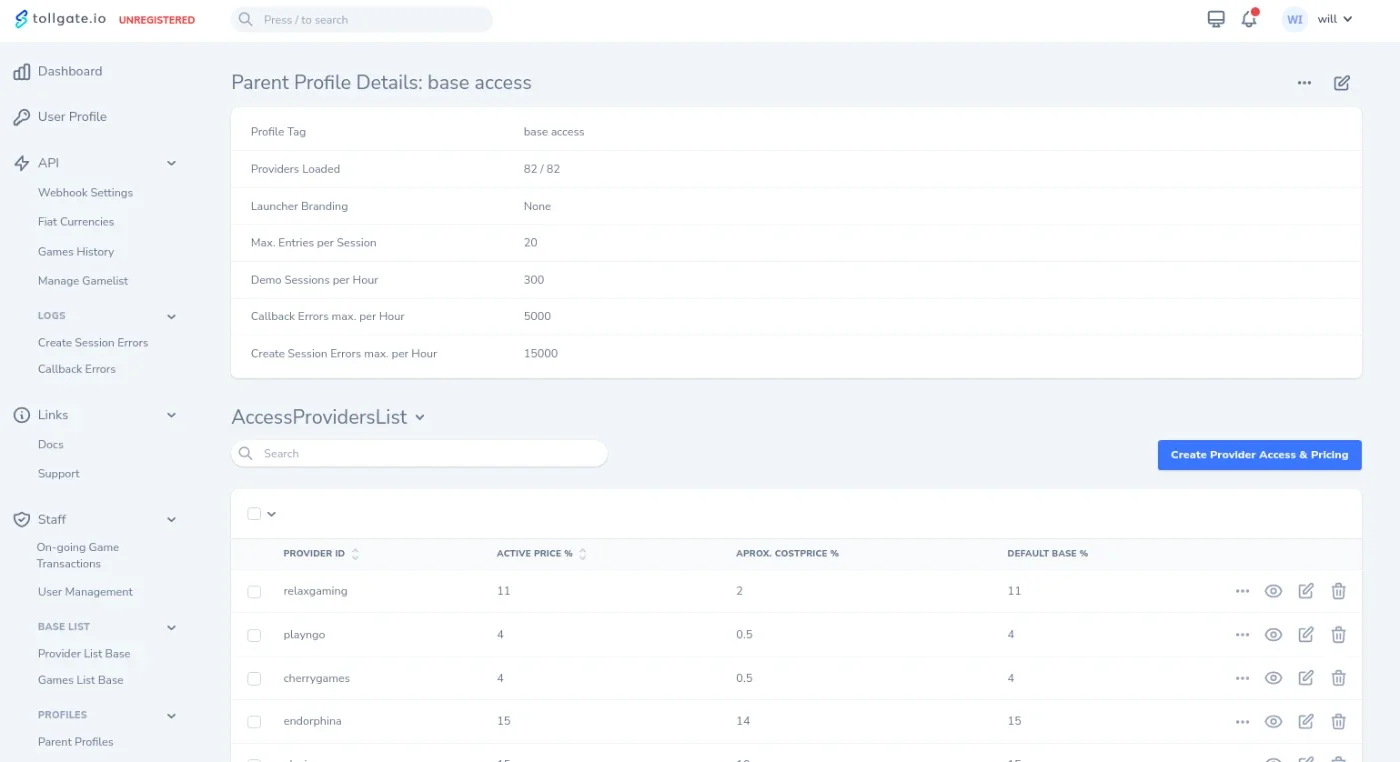Open the will user account menu
Image resolution: width=1400 pixels, height=762 pixels.
click(1319, 19)
